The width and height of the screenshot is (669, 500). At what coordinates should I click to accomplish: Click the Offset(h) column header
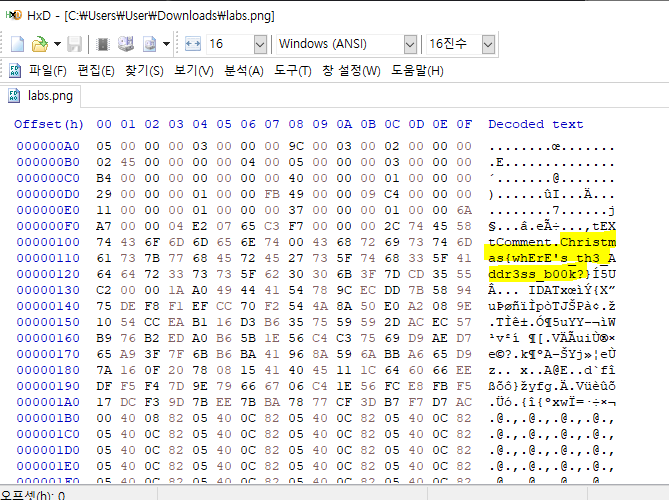coord(49,124)
